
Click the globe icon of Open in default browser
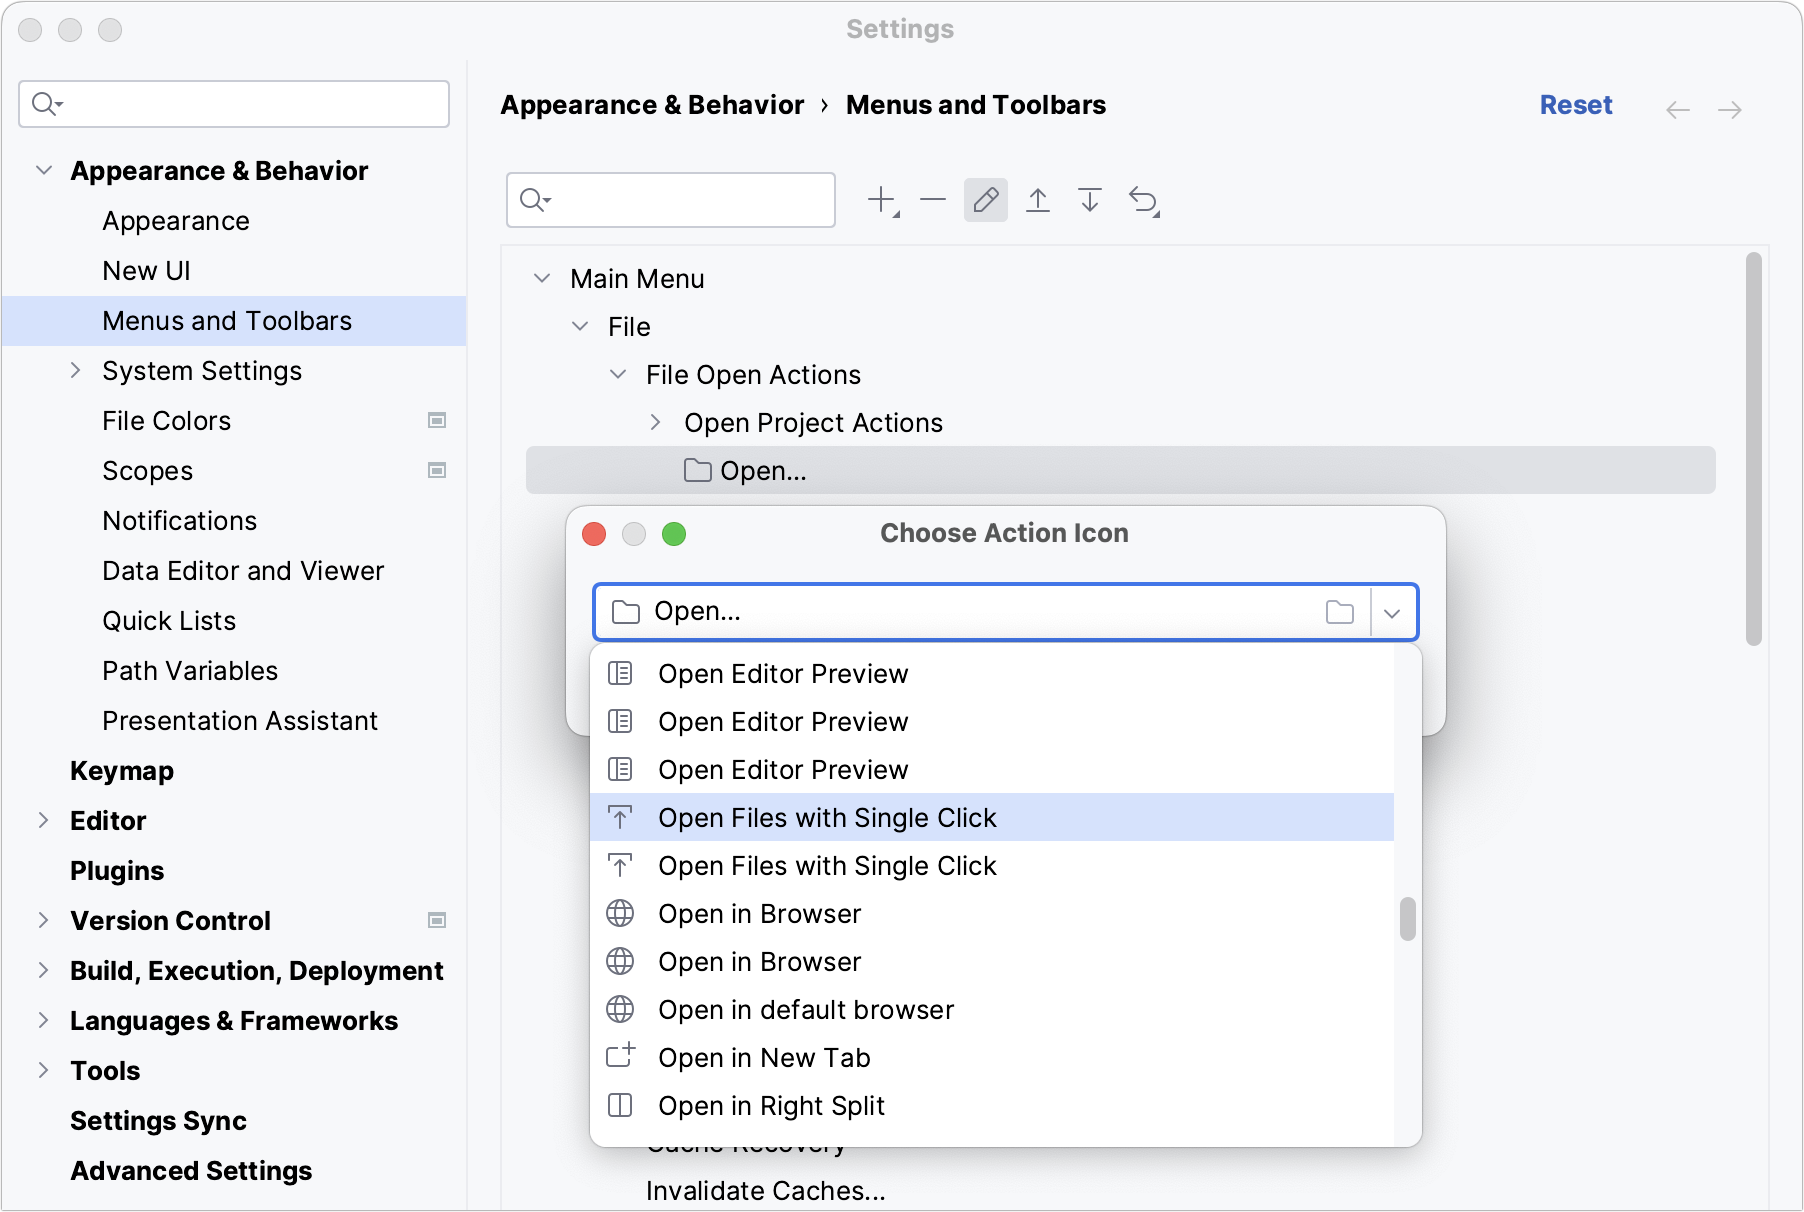click(x=620, y=1010)
